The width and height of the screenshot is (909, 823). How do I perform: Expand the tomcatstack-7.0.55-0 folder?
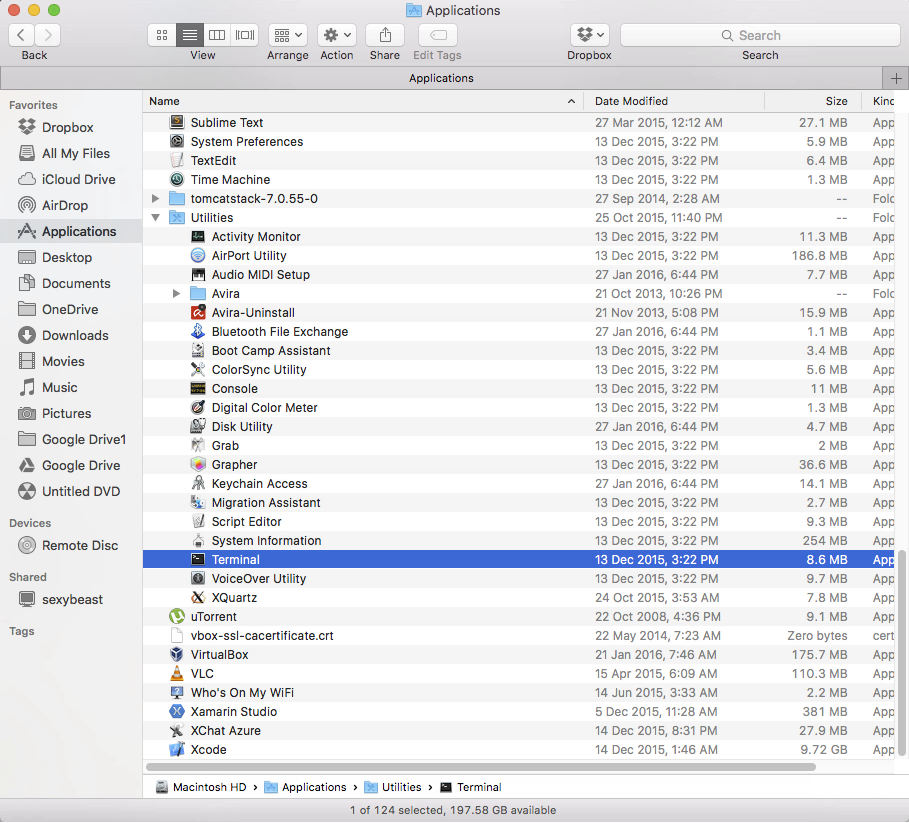click(x=155, y=199)
